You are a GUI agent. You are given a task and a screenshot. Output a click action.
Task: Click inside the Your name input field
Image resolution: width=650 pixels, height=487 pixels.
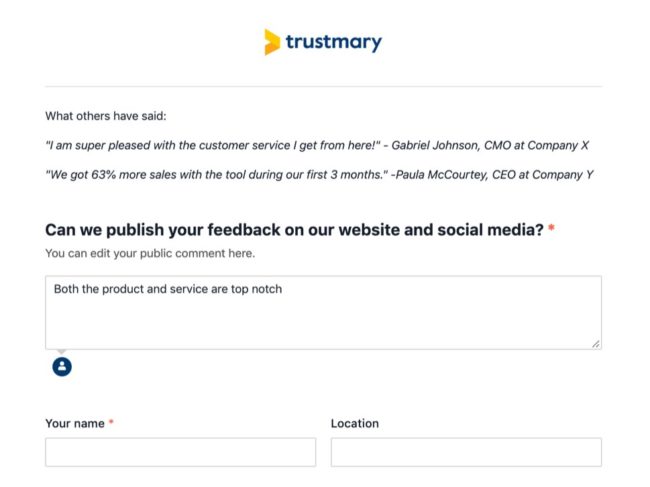tap(181, 452)
